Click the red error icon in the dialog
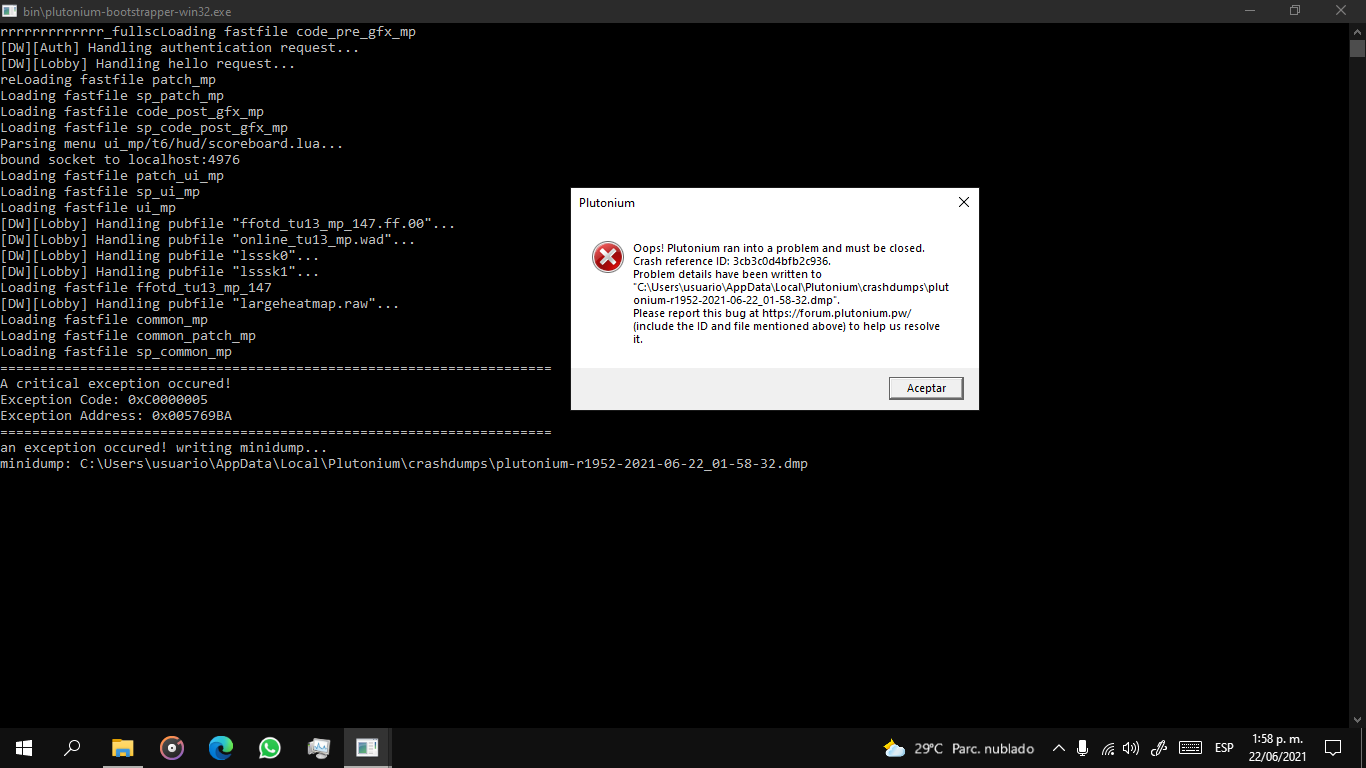The width and height of the screenshot is (1366, 768). tap(608, 257)
